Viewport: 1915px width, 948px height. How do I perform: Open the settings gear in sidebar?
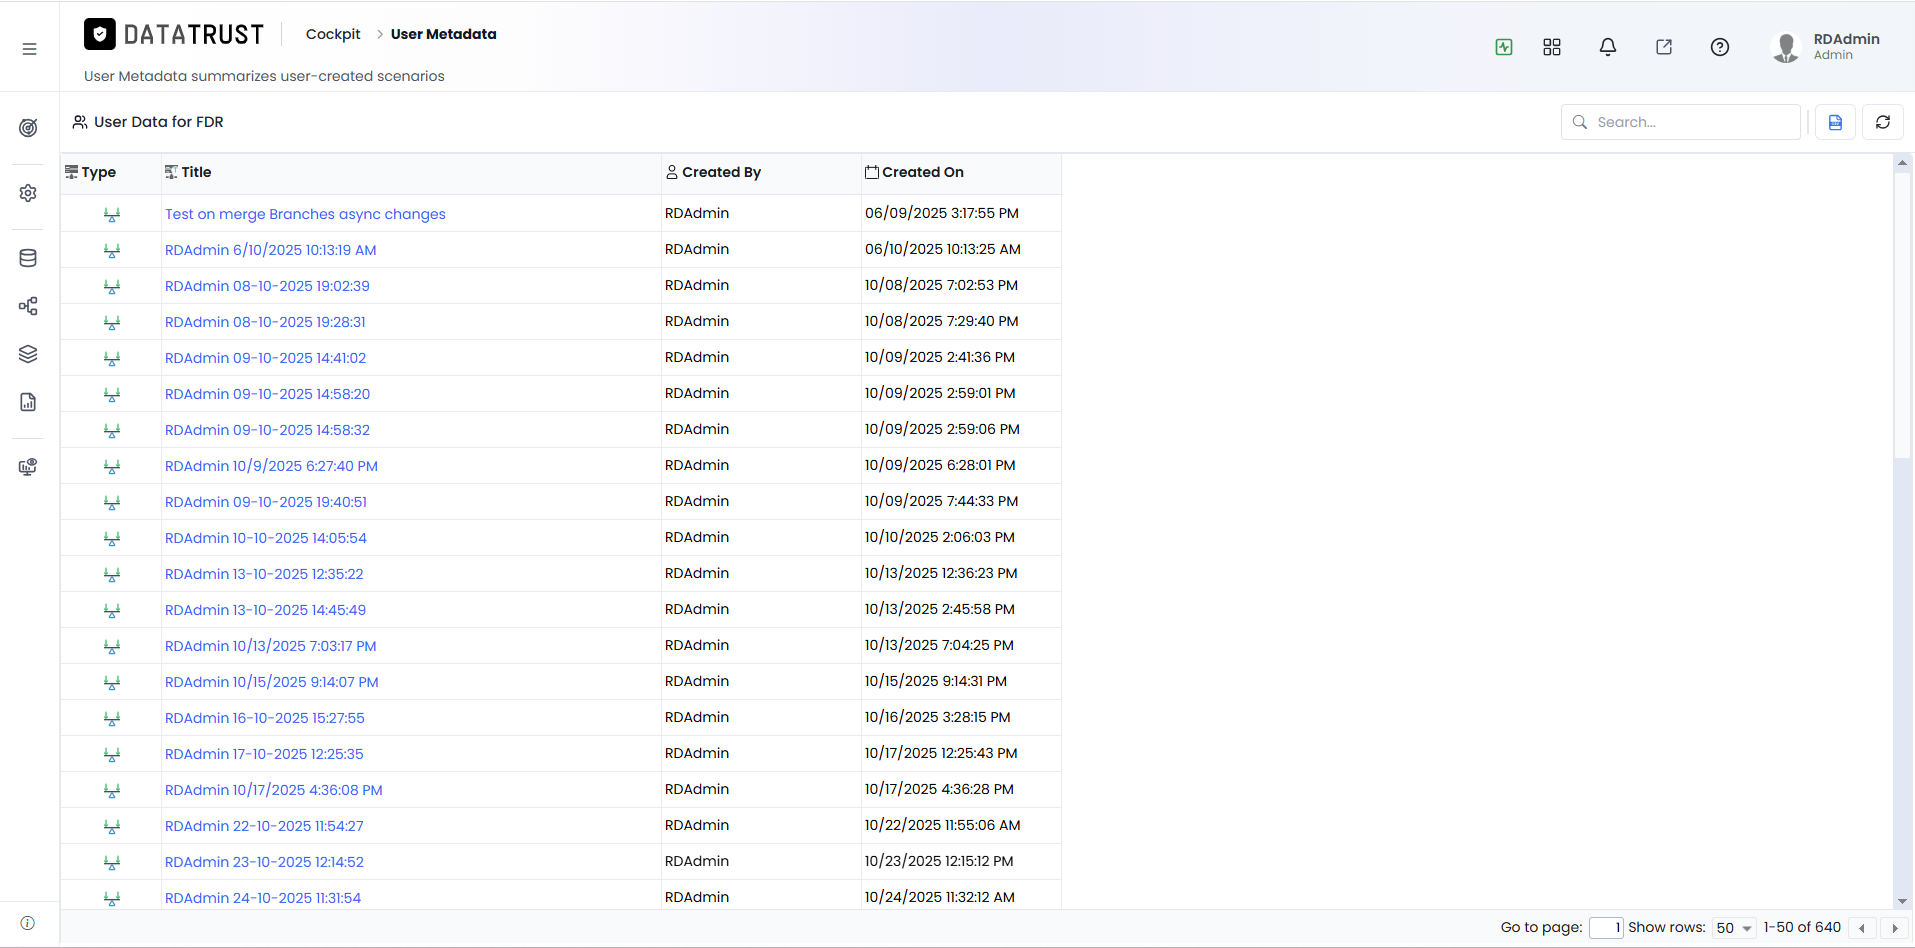pyautogui.click(x=28, y=193)
